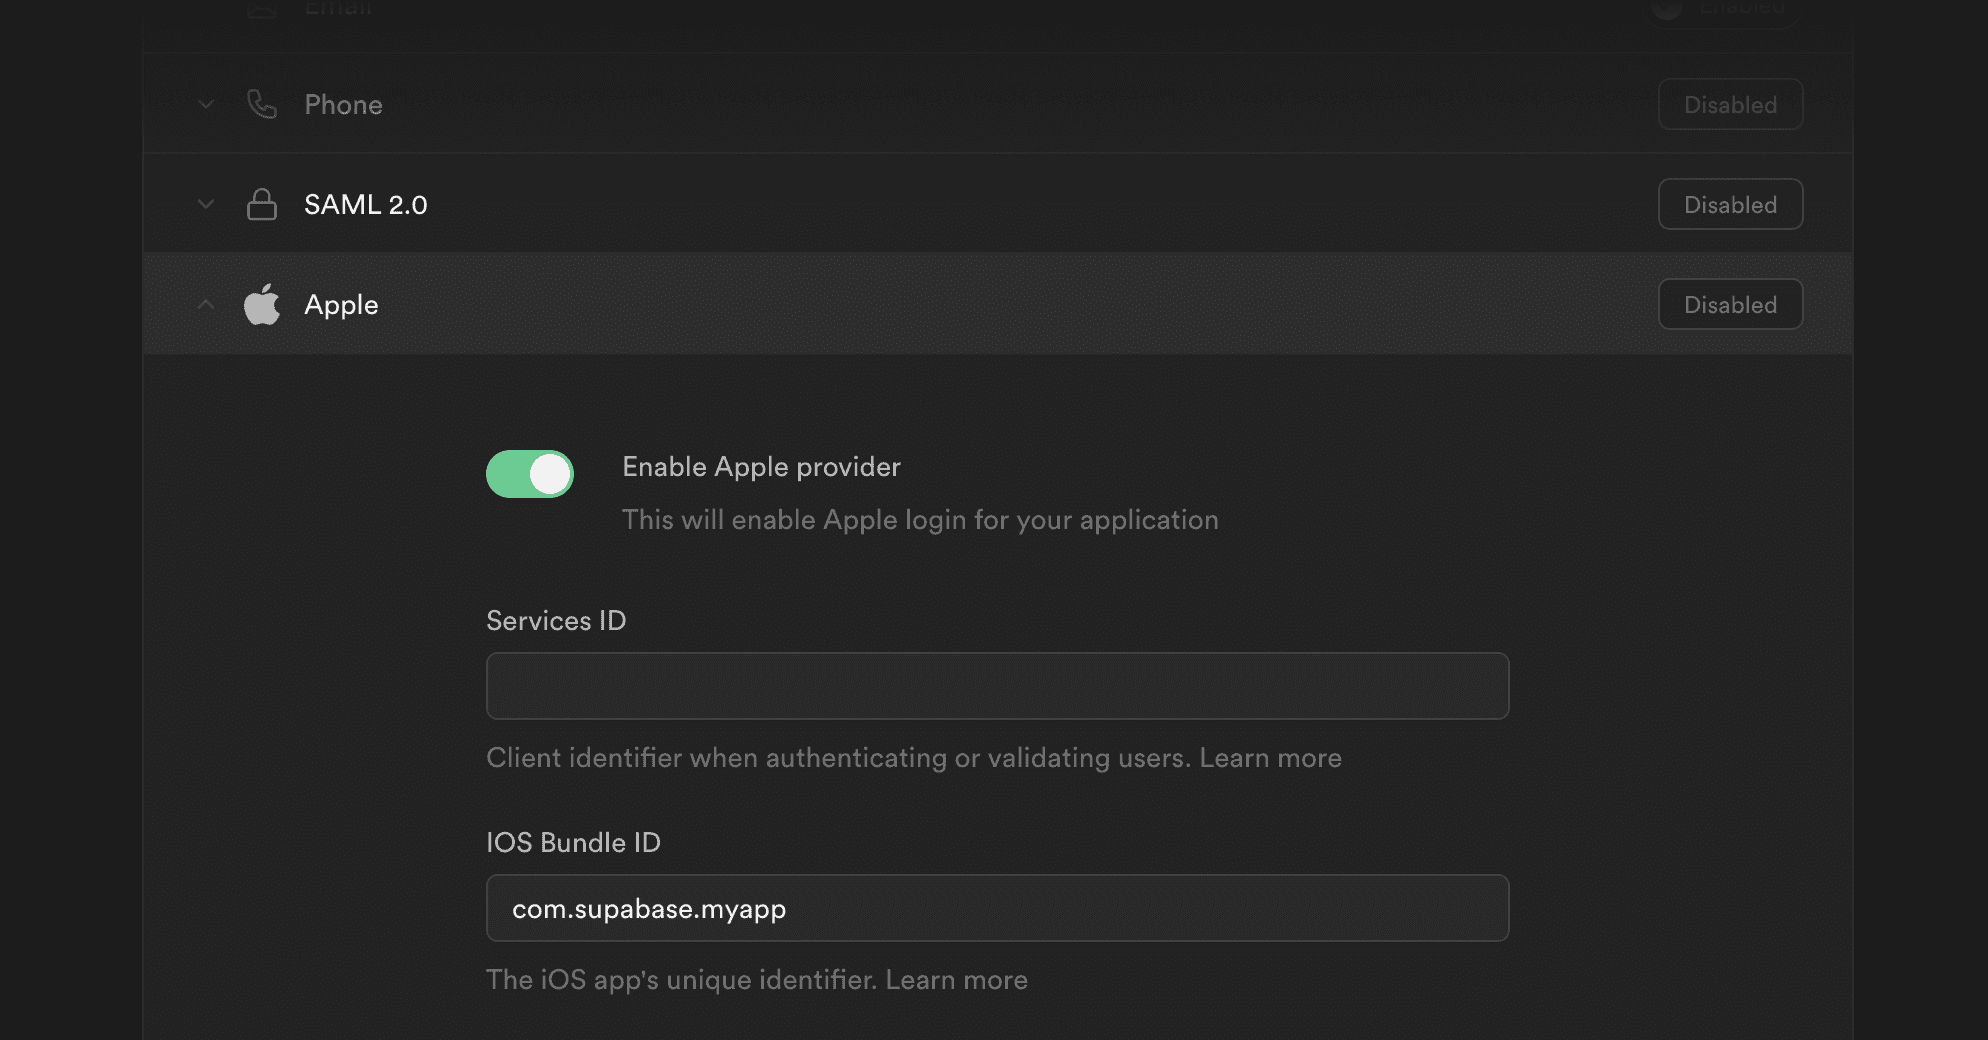Click the Phone handset icon
Screen dimensions: 1988x1040
(261, 104)
